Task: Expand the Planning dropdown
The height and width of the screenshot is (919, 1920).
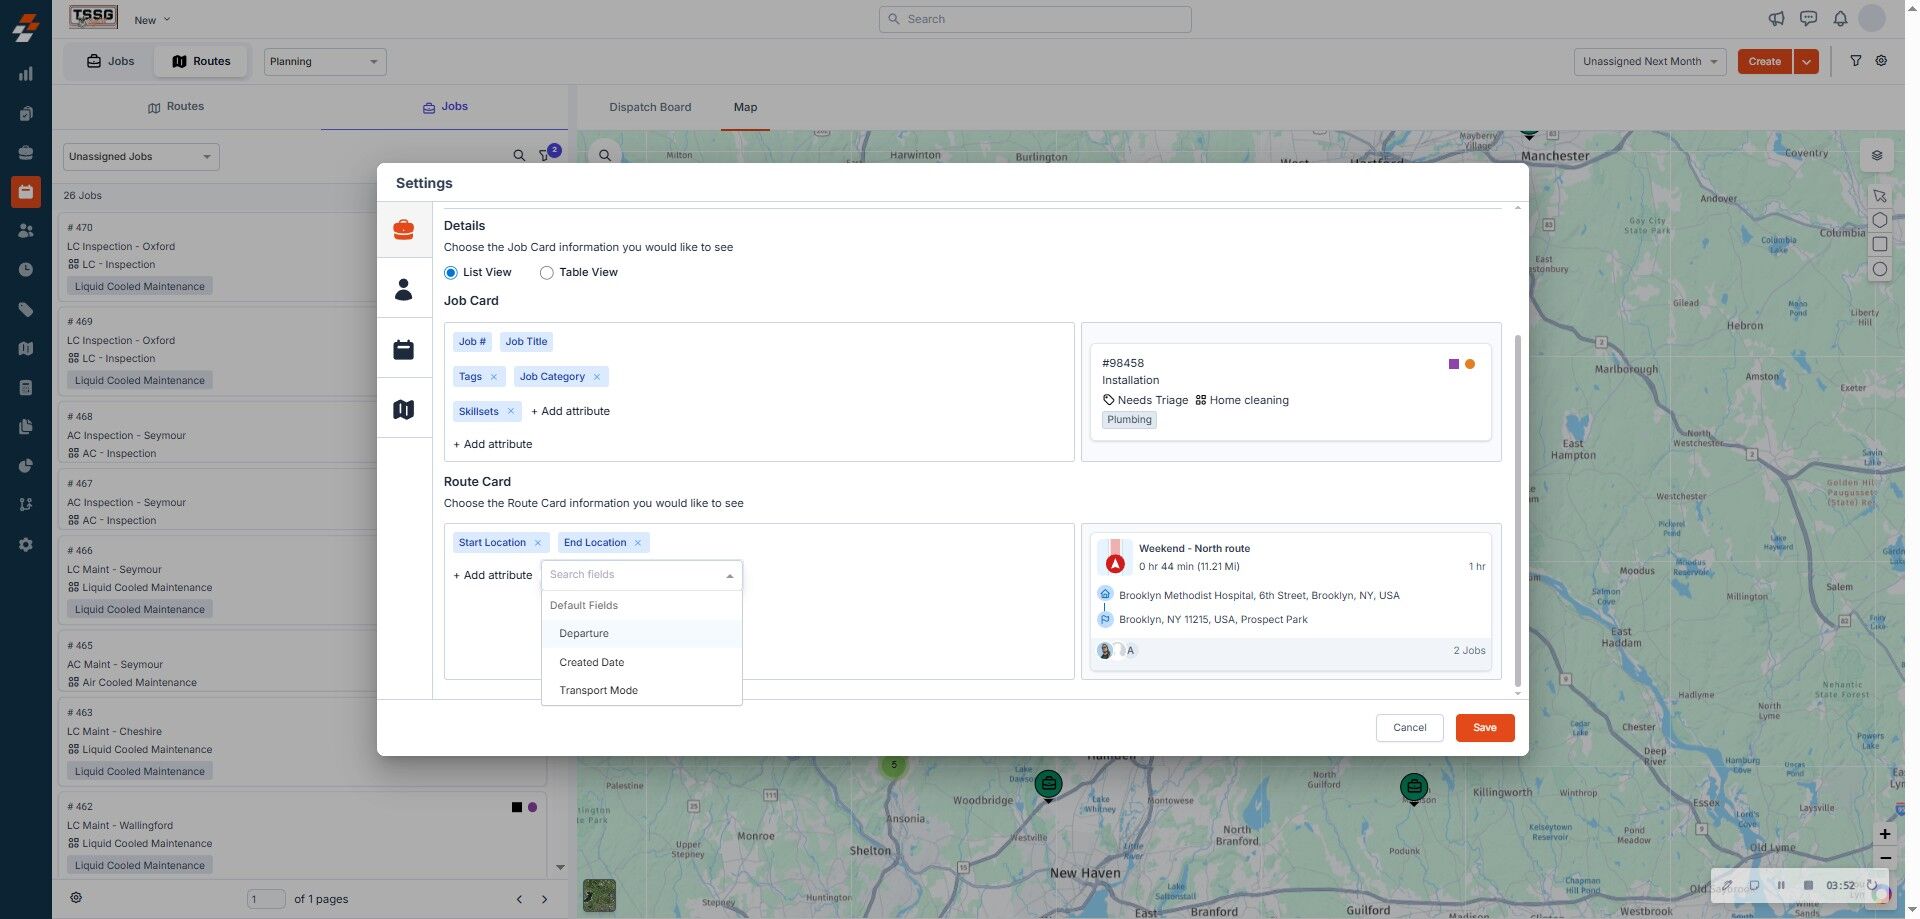Action: [325, 62]
